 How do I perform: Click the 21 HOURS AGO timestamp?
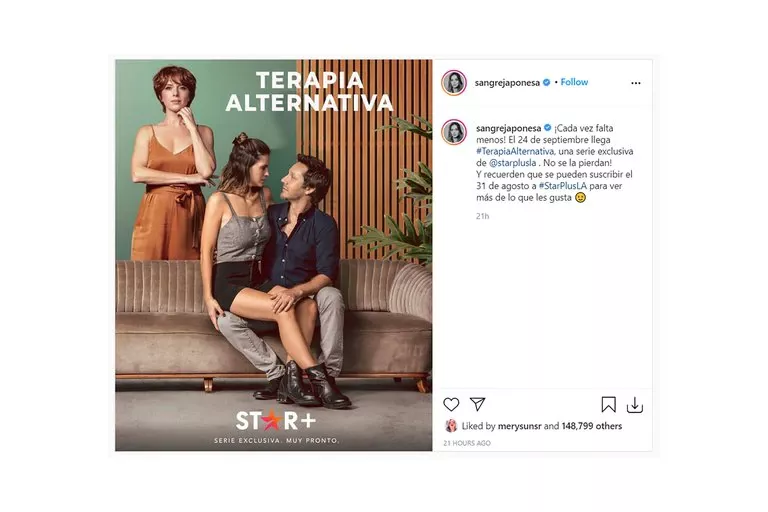pos(467,443)
